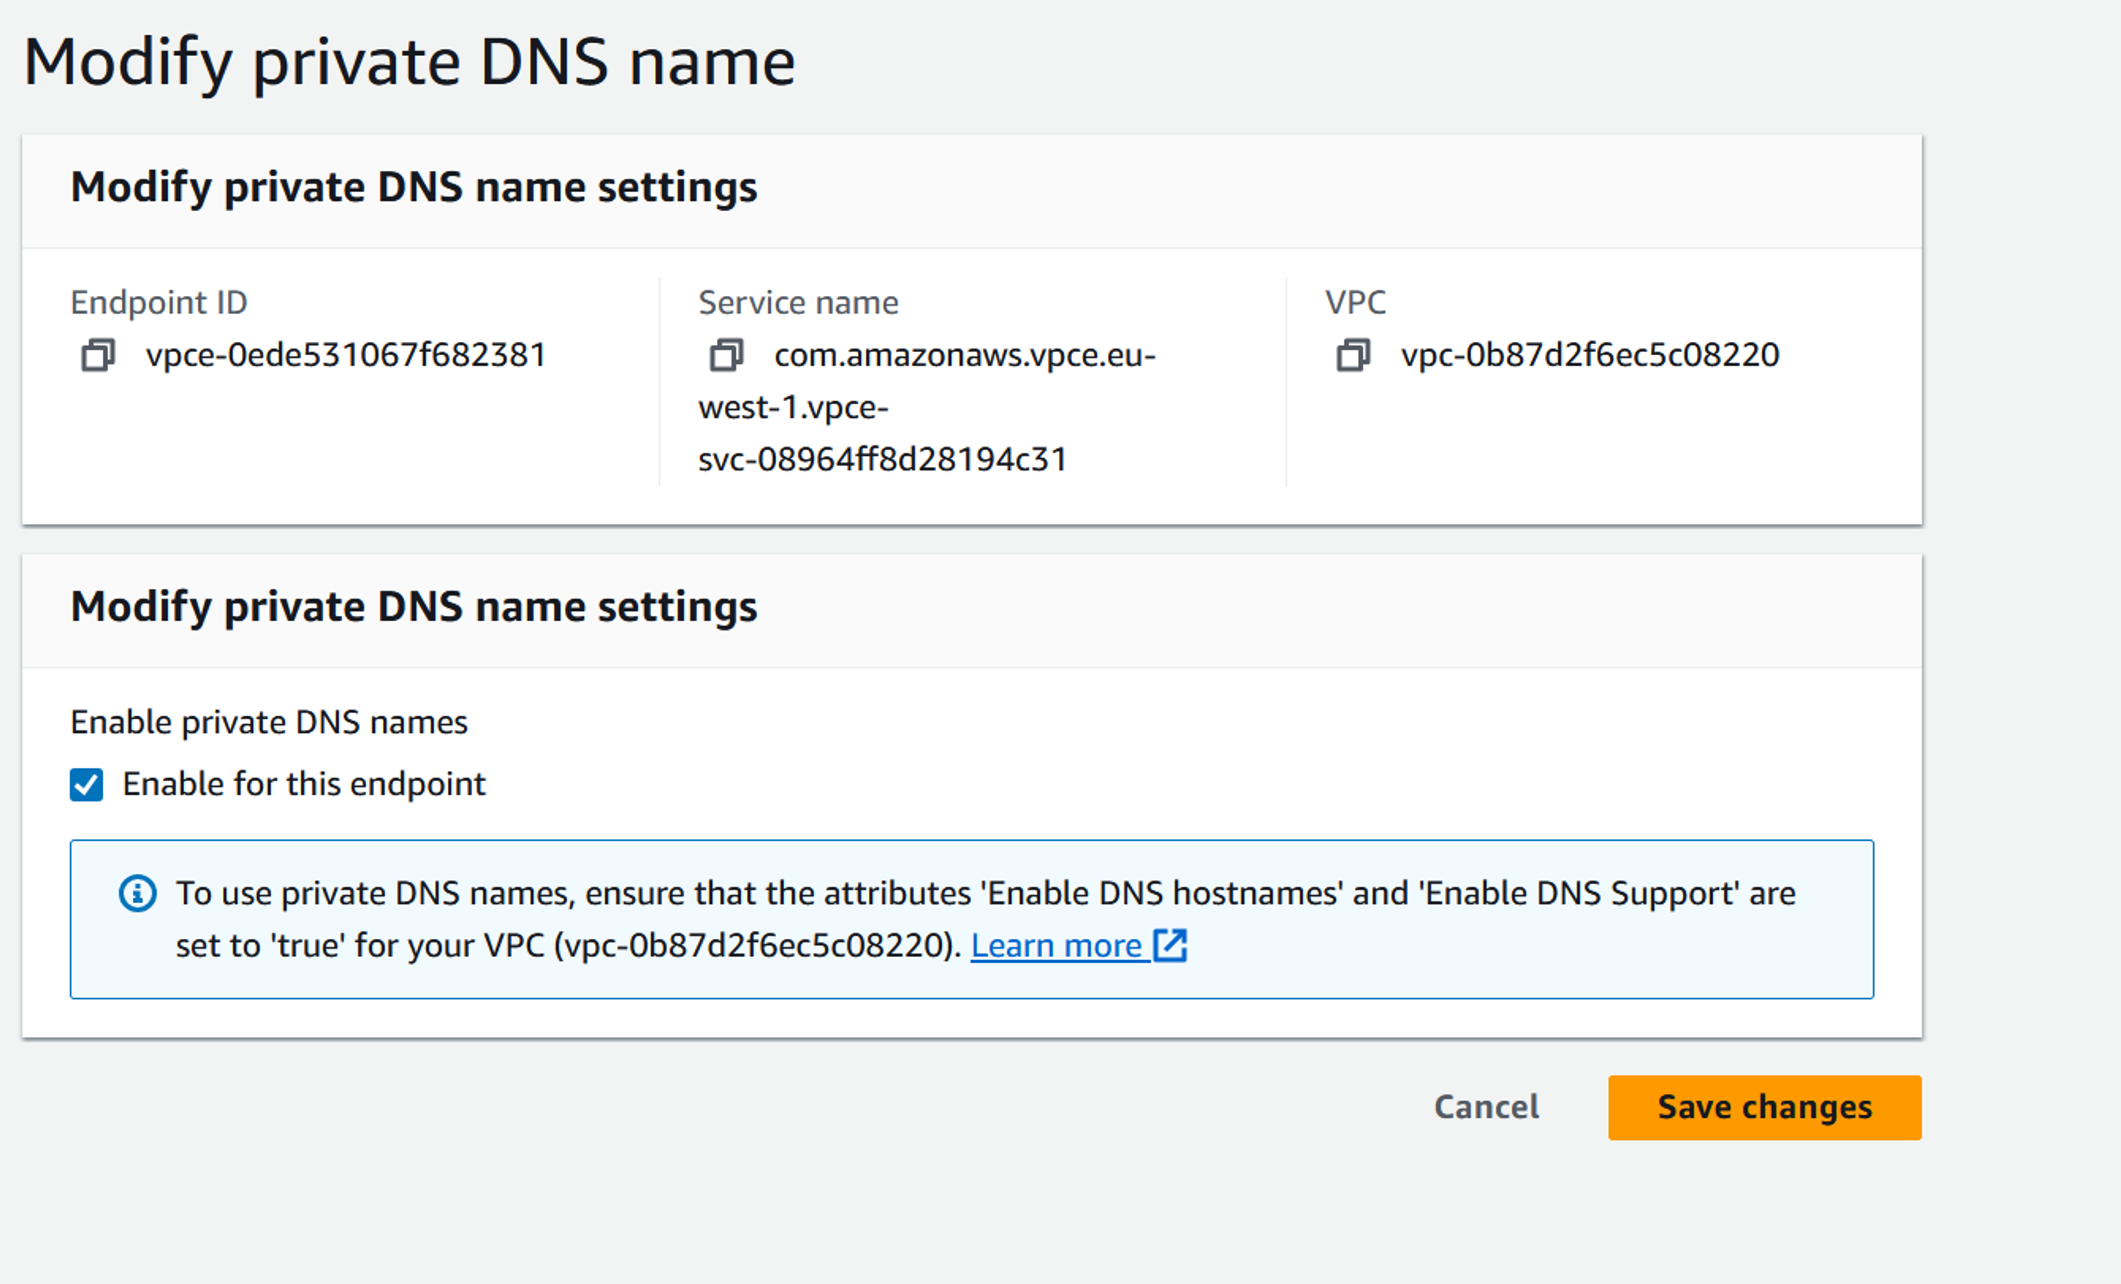Click the 'Service name' field label
The width and height of the screenshot is (2121, 1284).
click(x=798, y=302)
